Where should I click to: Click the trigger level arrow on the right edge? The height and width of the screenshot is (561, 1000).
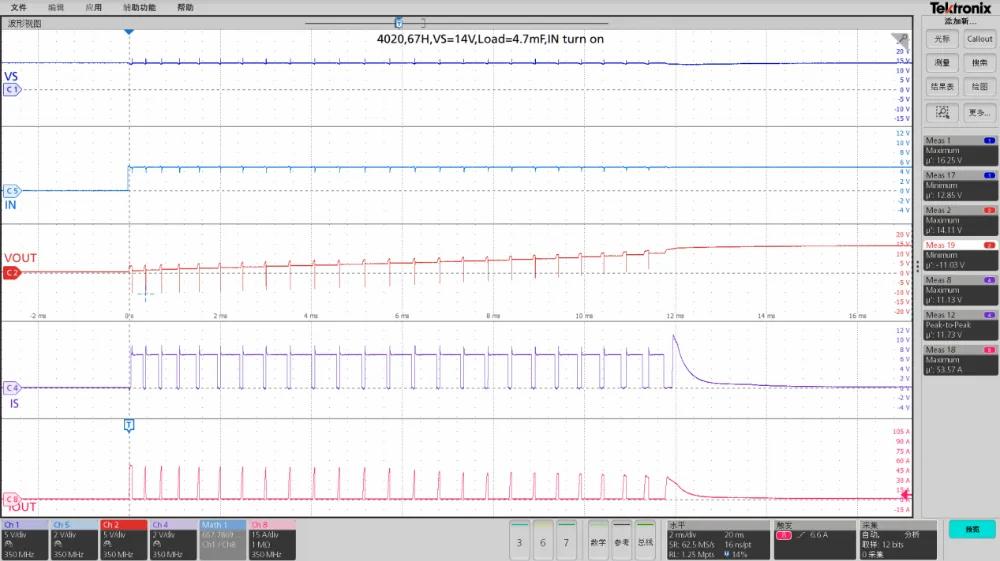point(906,494)
